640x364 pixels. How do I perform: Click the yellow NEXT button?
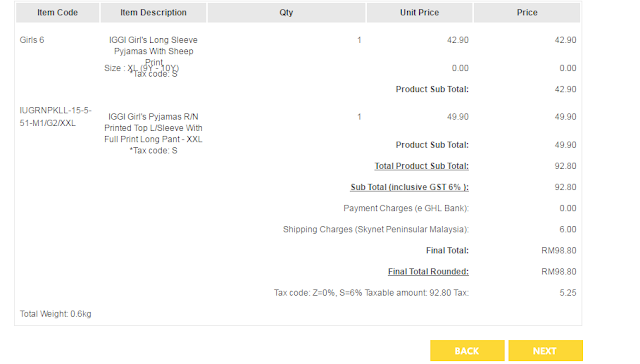(x=545, y=351)
